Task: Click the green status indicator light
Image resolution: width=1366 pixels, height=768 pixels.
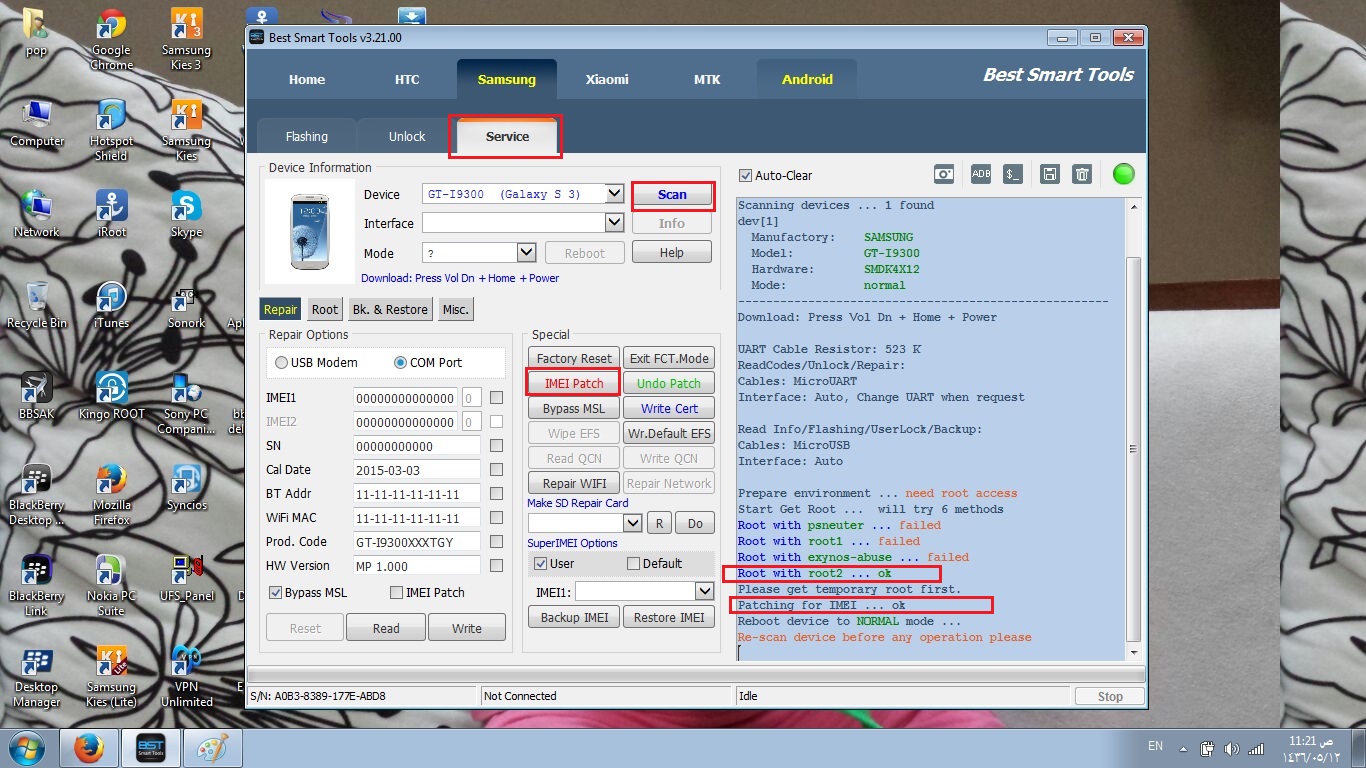Action: click(x=1124, y=174)
